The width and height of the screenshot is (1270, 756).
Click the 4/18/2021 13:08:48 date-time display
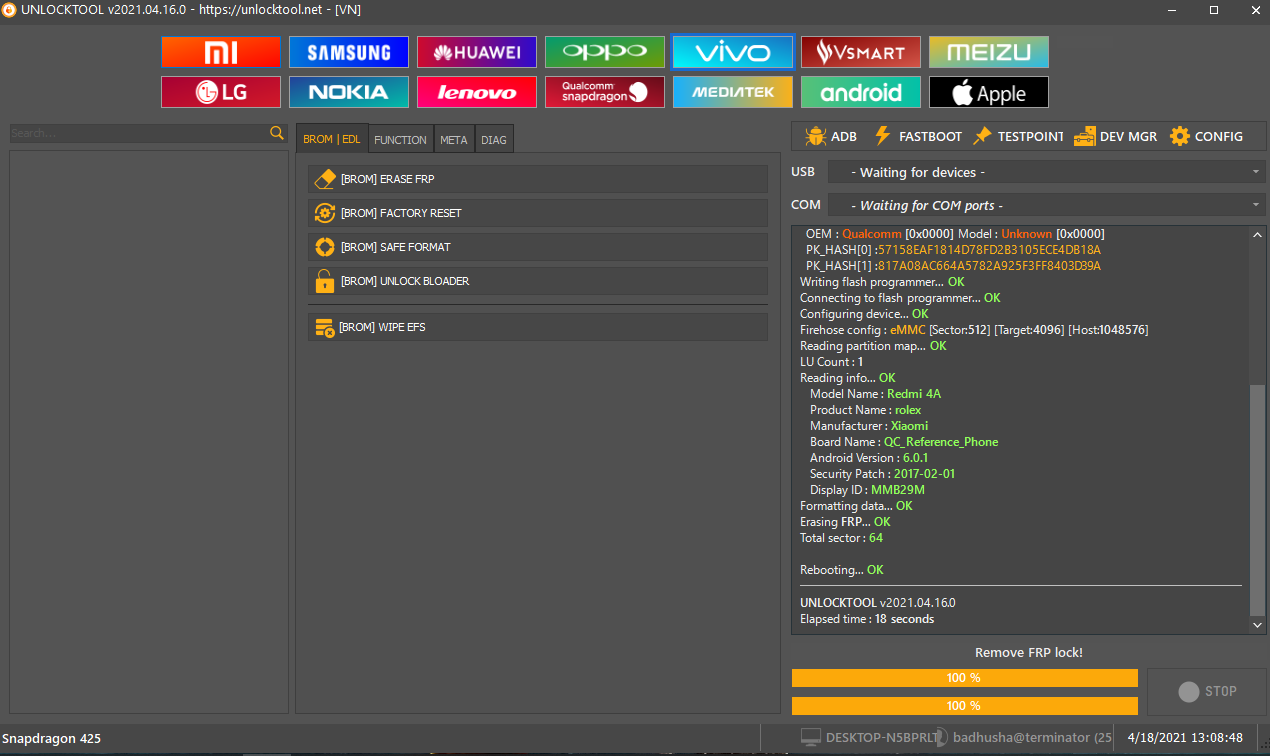pyautogui.click(x=1185, y=738)
